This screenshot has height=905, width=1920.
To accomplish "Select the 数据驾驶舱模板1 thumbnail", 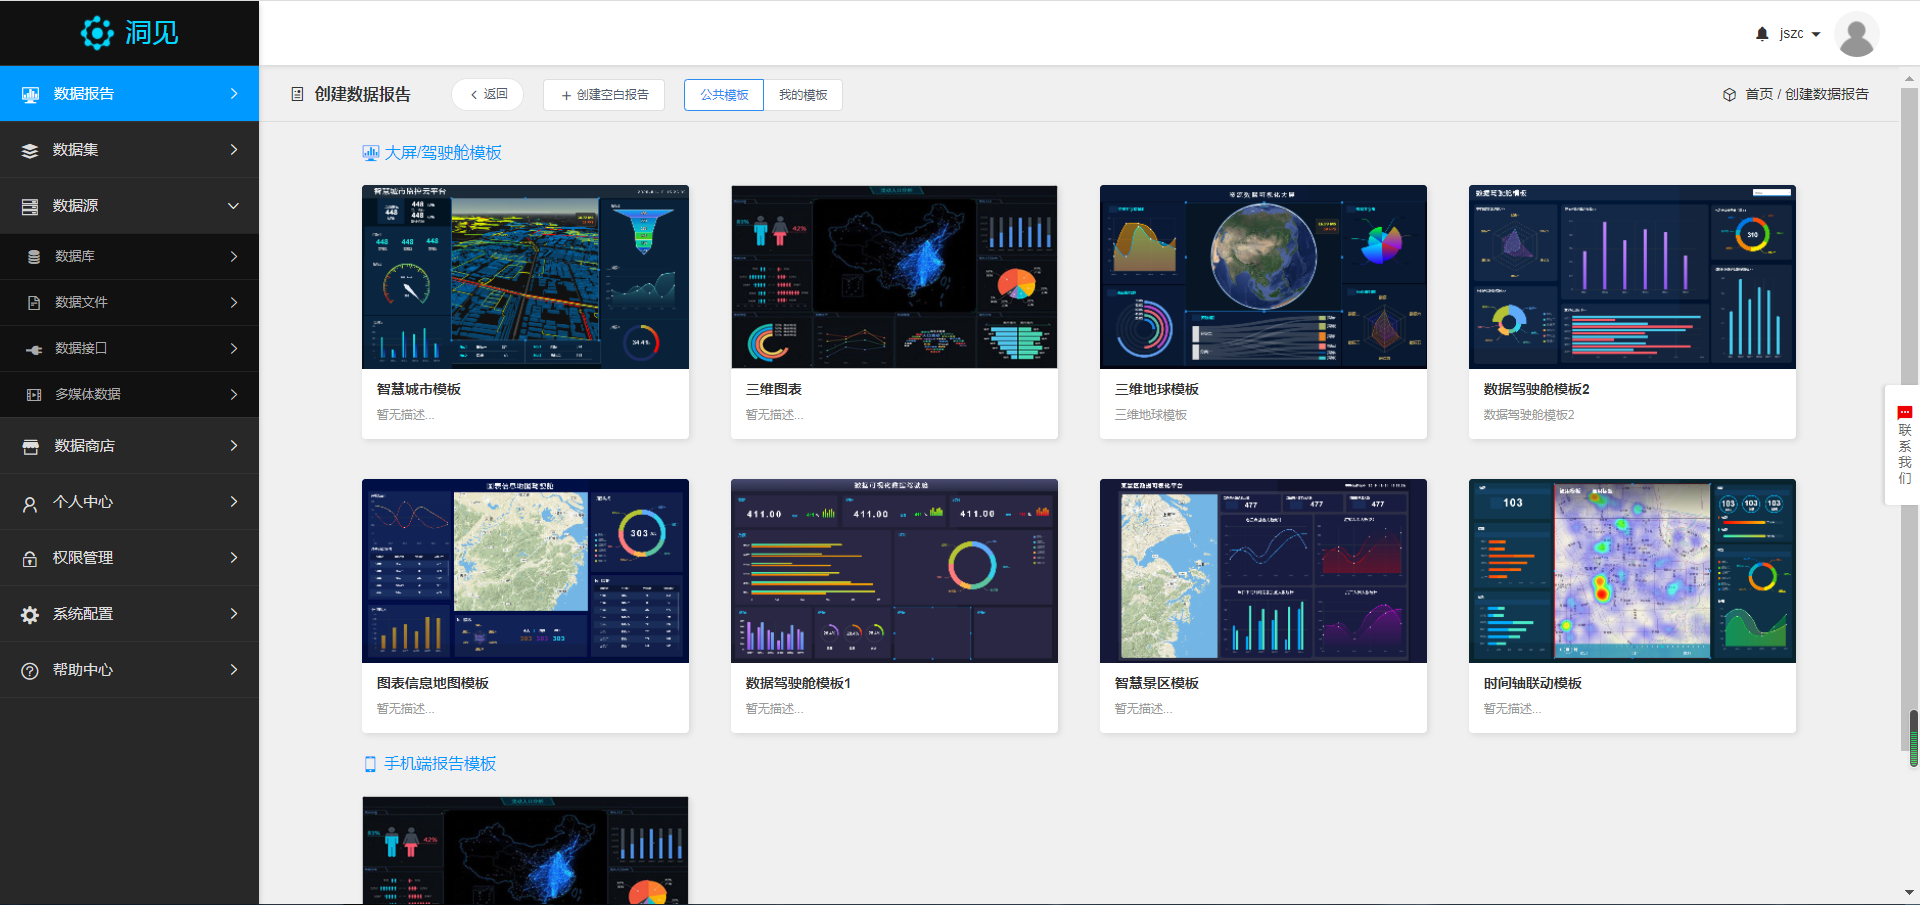I will tap(894, 571).
